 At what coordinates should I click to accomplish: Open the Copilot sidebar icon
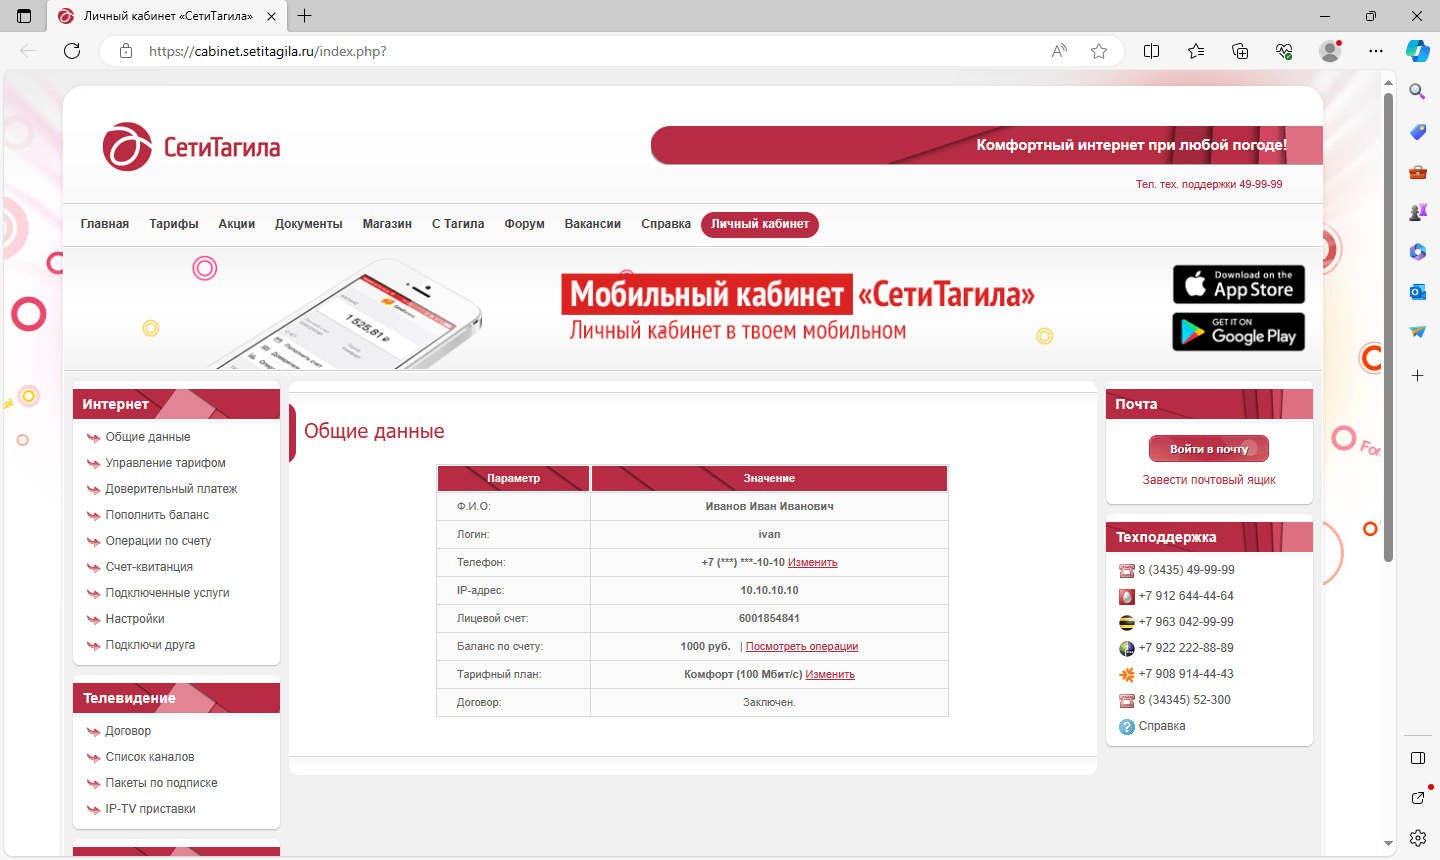coord(1418,51)
